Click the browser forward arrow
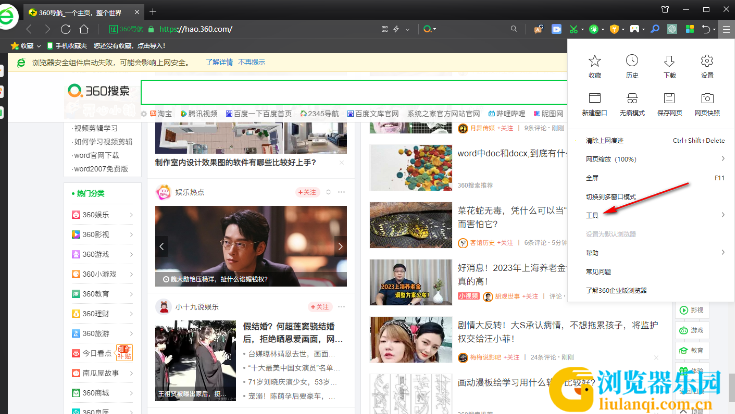The width and height of the screenshot is (735, 414). (47, 29)
